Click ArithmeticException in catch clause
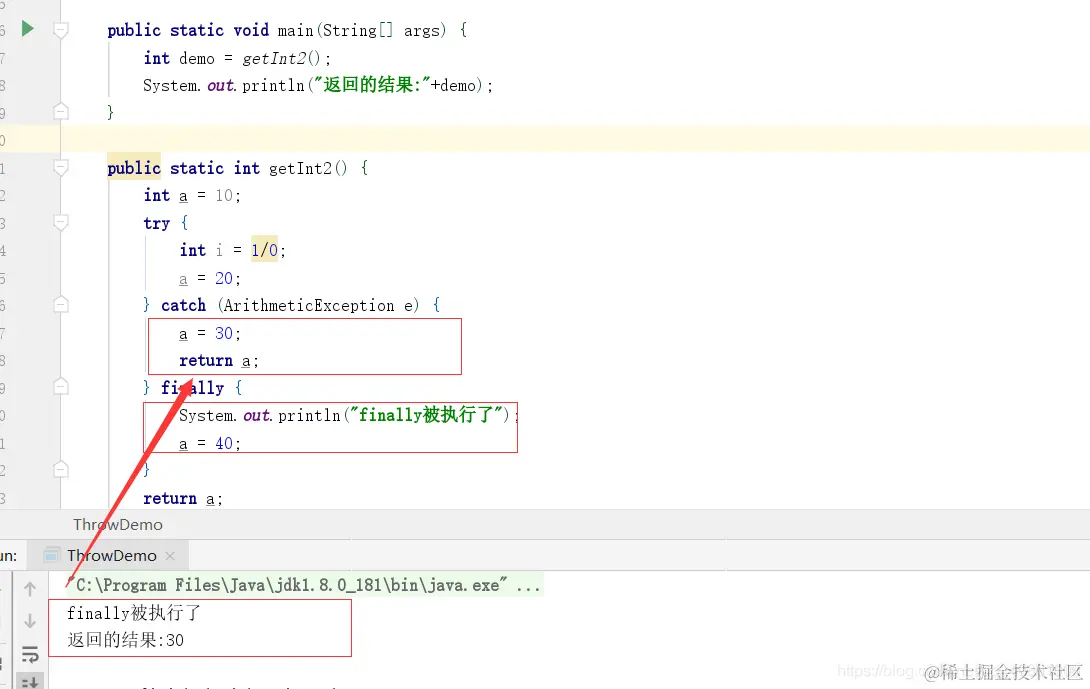This screenshot has width=1090, height=689. pyautogui.click(x=309, y=305)
